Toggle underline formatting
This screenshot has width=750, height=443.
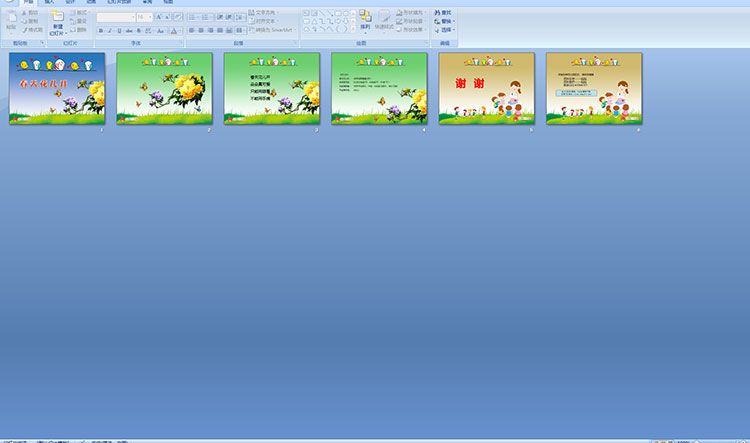(119, 30)
